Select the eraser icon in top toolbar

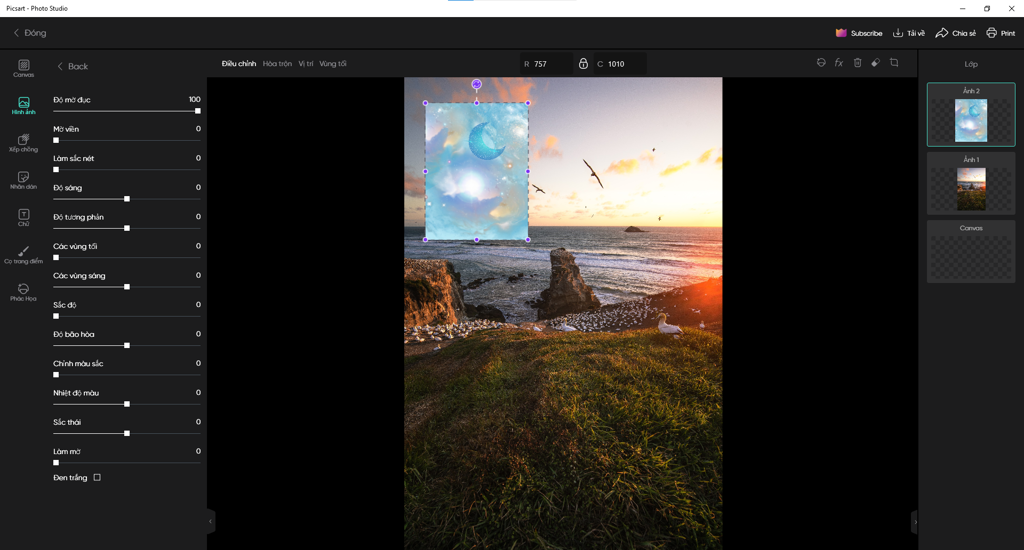pos(876,63)
